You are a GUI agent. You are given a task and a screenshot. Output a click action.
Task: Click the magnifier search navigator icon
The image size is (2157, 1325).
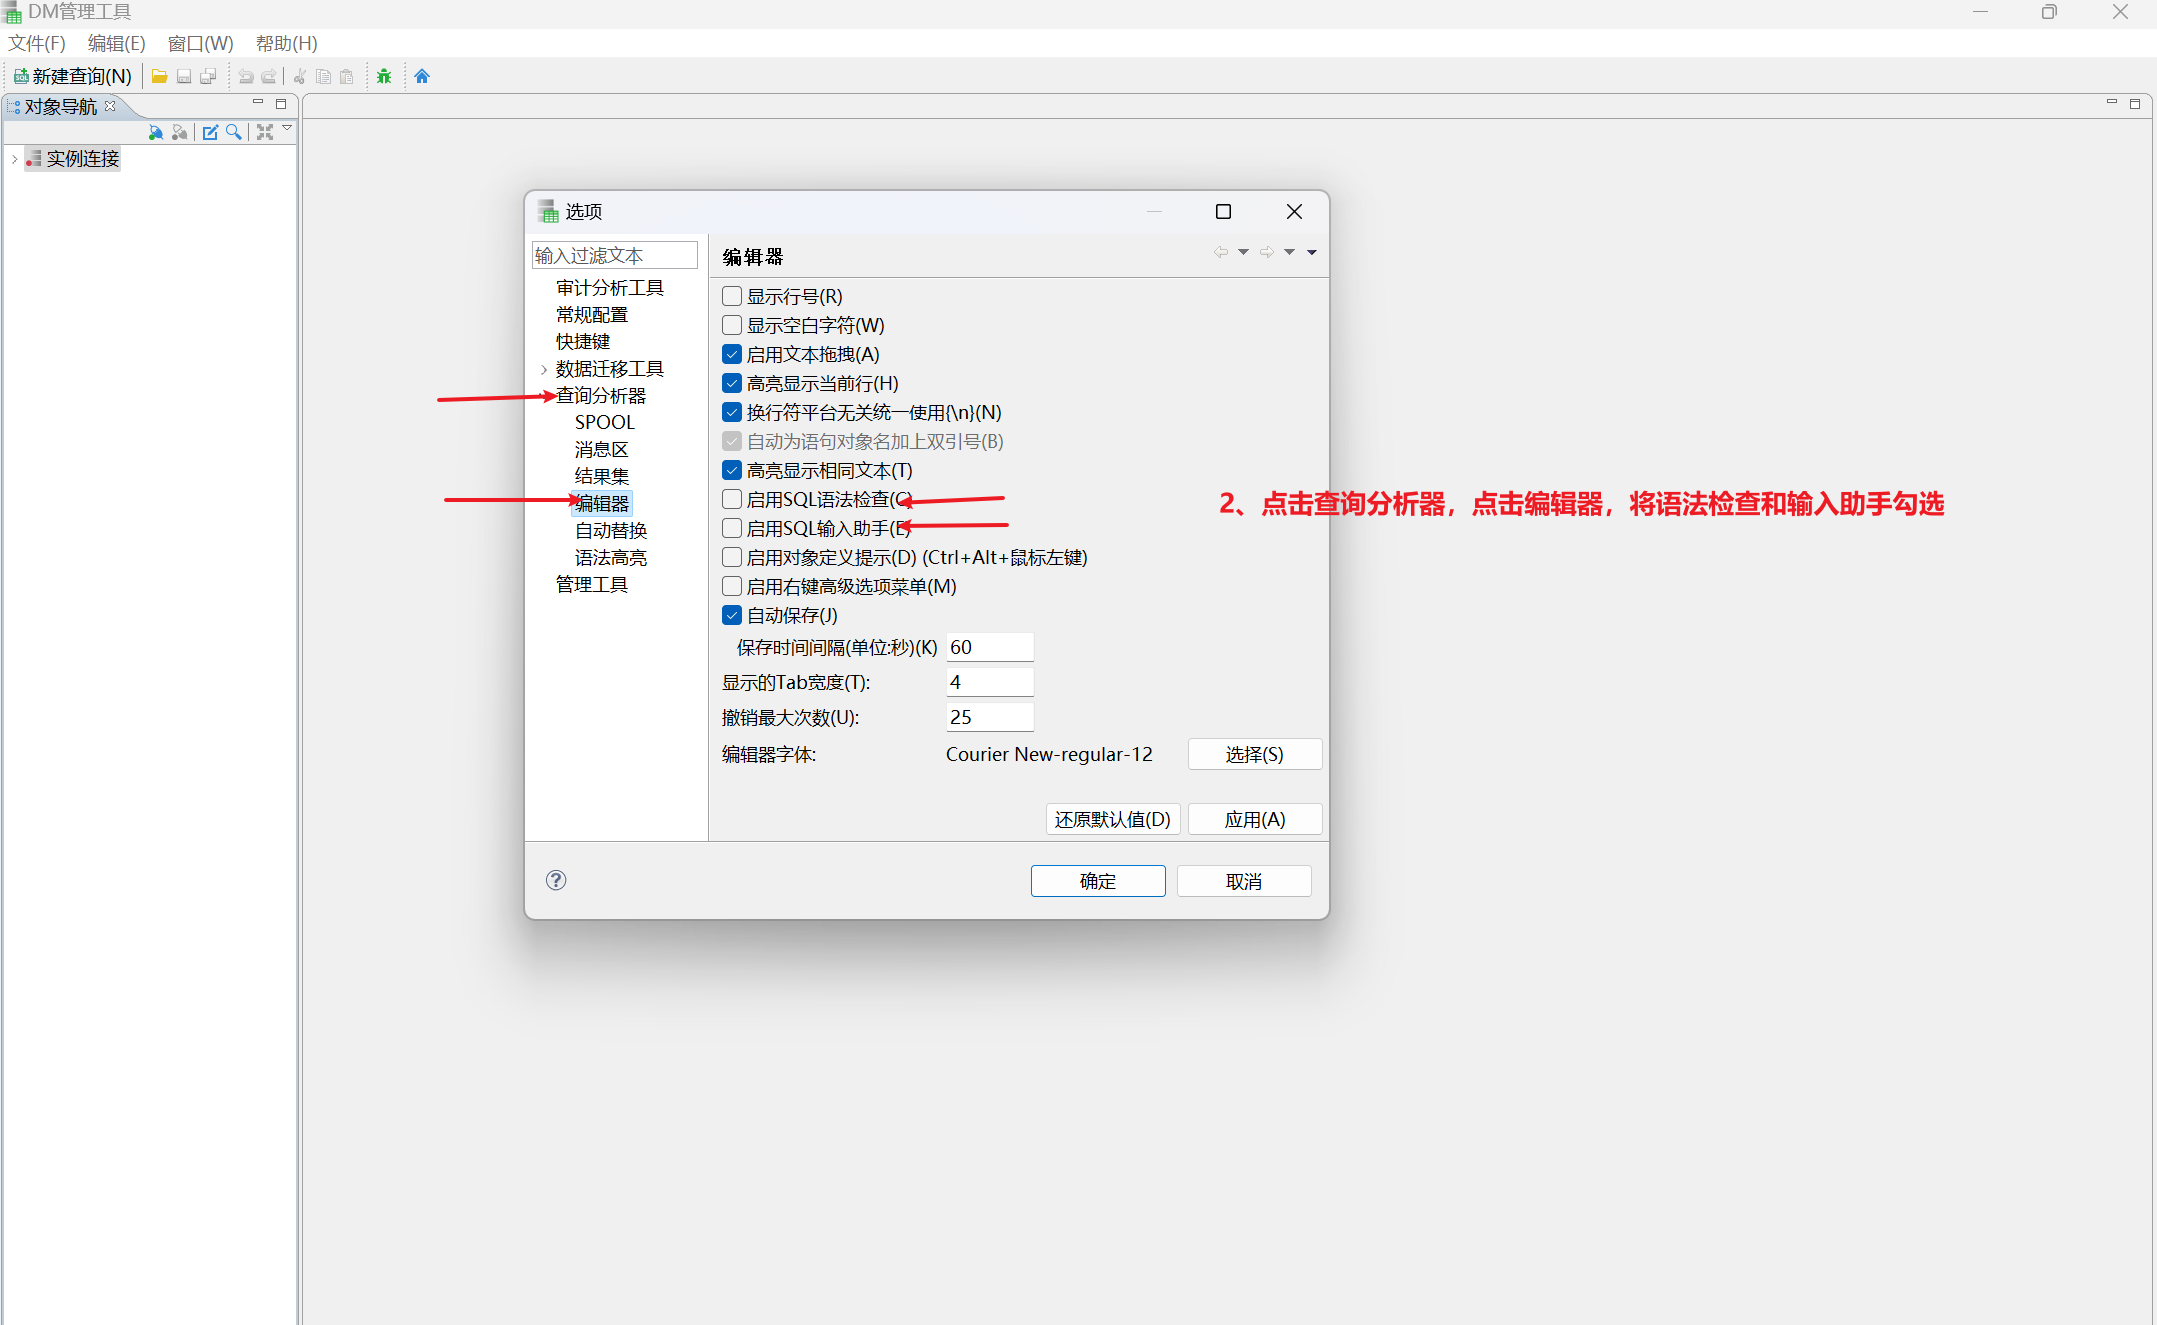[234, 132]
